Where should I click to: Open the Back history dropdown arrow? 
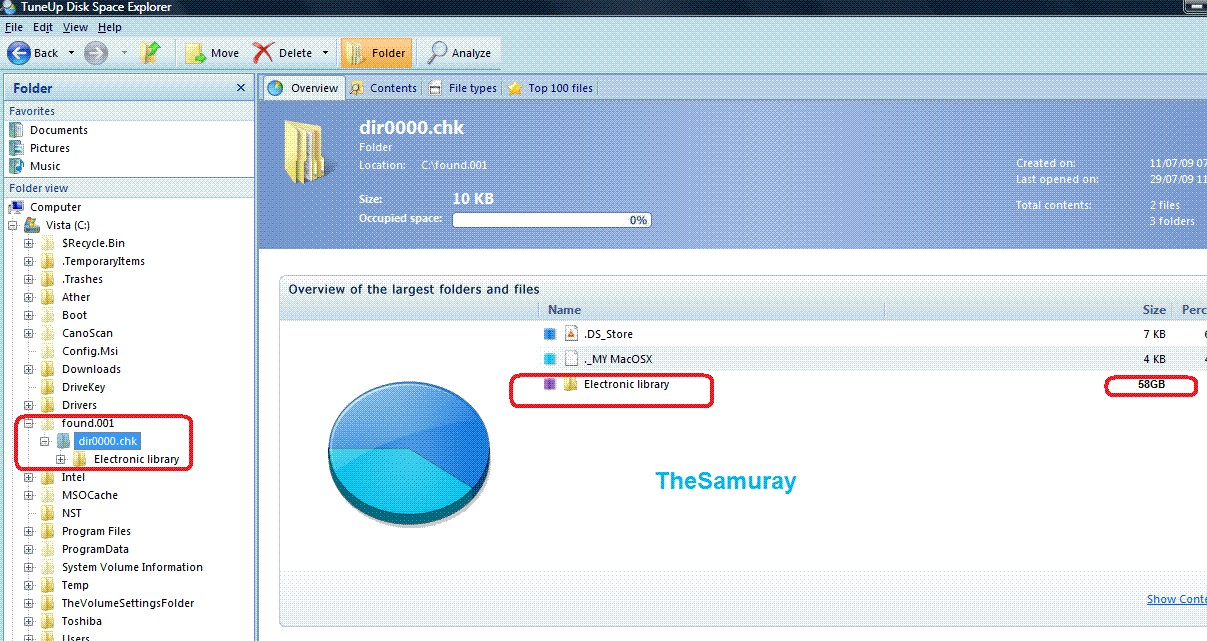69,53
